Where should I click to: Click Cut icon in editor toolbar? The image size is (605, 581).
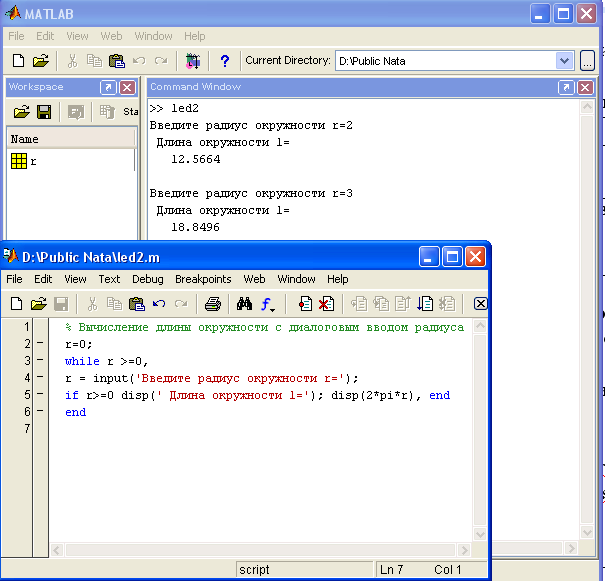coord(92,304)
